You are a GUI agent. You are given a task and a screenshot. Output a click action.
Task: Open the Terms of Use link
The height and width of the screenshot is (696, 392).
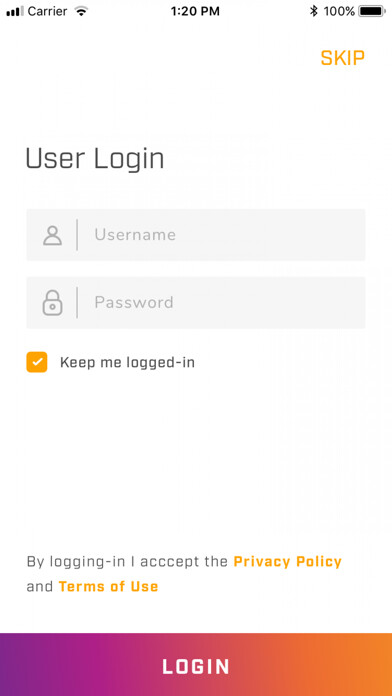tap(108, 586)
